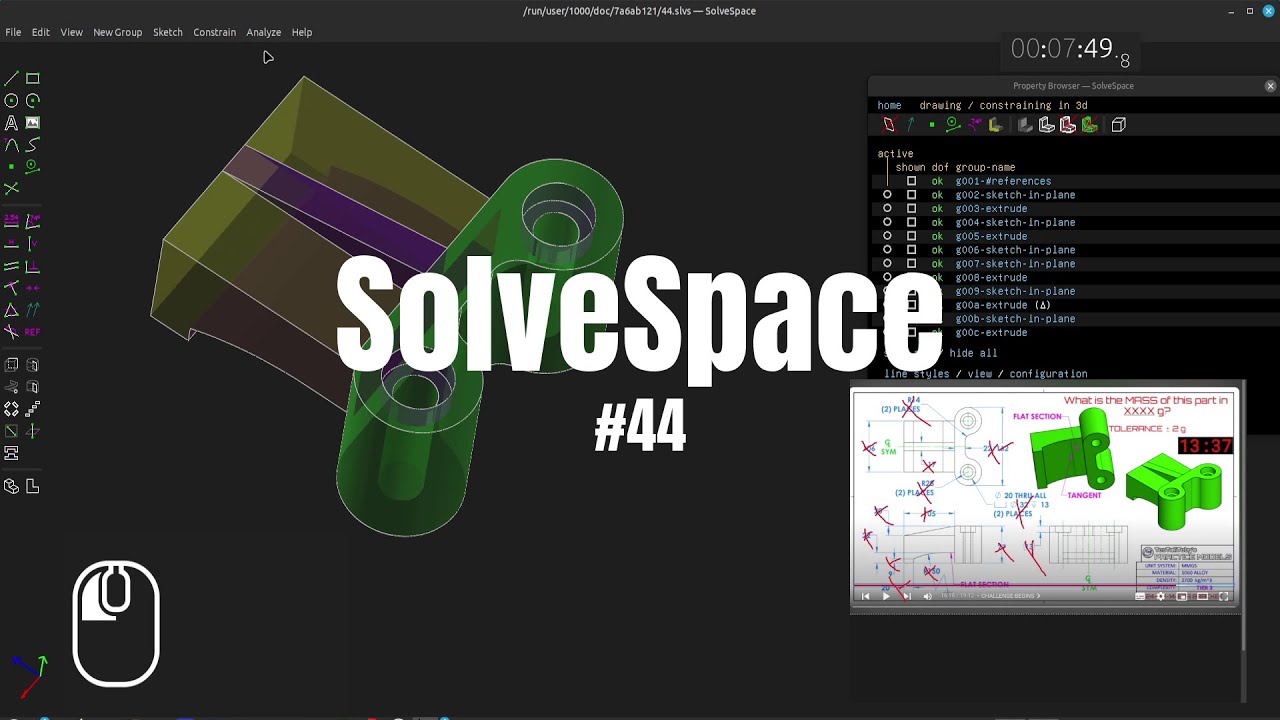Open the Edit menu

pos(40,32)
